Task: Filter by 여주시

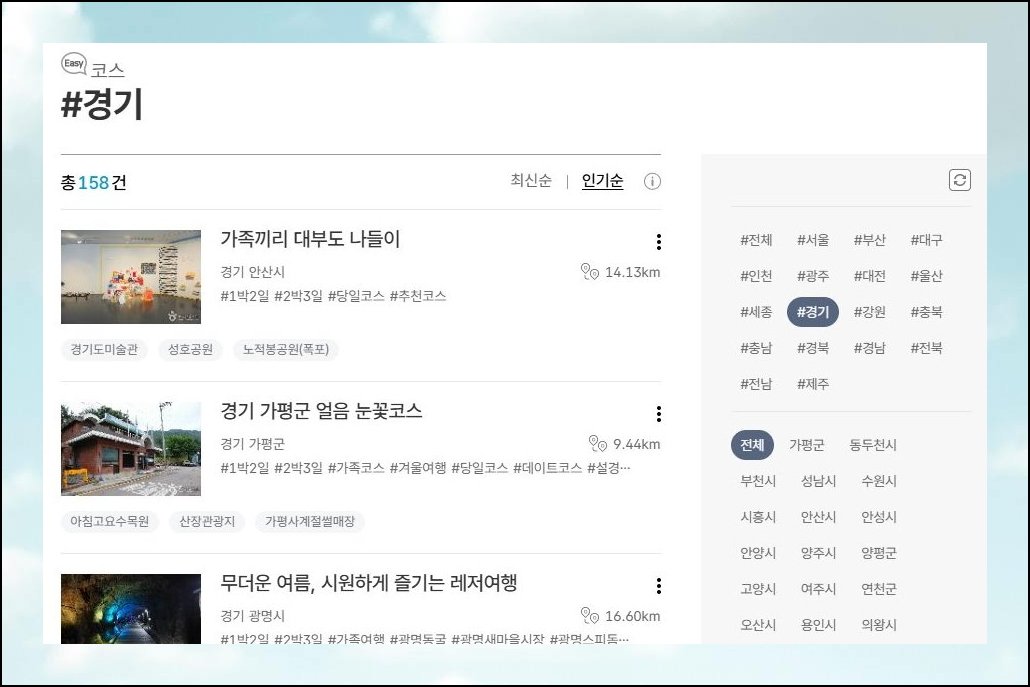Action: tap(818, 589)
